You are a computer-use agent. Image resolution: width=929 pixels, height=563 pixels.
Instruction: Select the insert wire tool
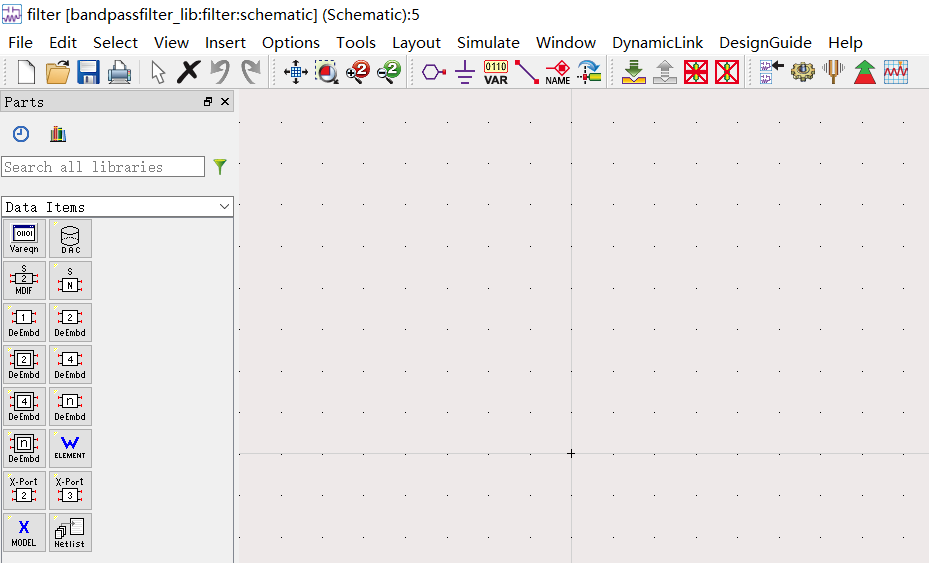[527, 72]
